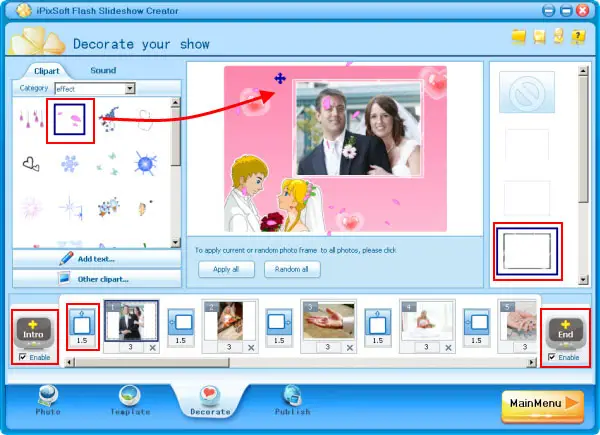Click the golden figure icon in header
600x435 pixels.
[559, 36]
